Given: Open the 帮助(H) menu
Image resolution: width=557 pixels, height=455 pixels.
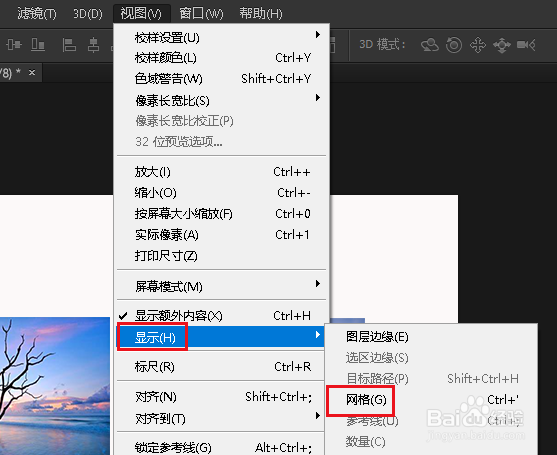Looking at the screenshot, I should click(x=261, y=13).
